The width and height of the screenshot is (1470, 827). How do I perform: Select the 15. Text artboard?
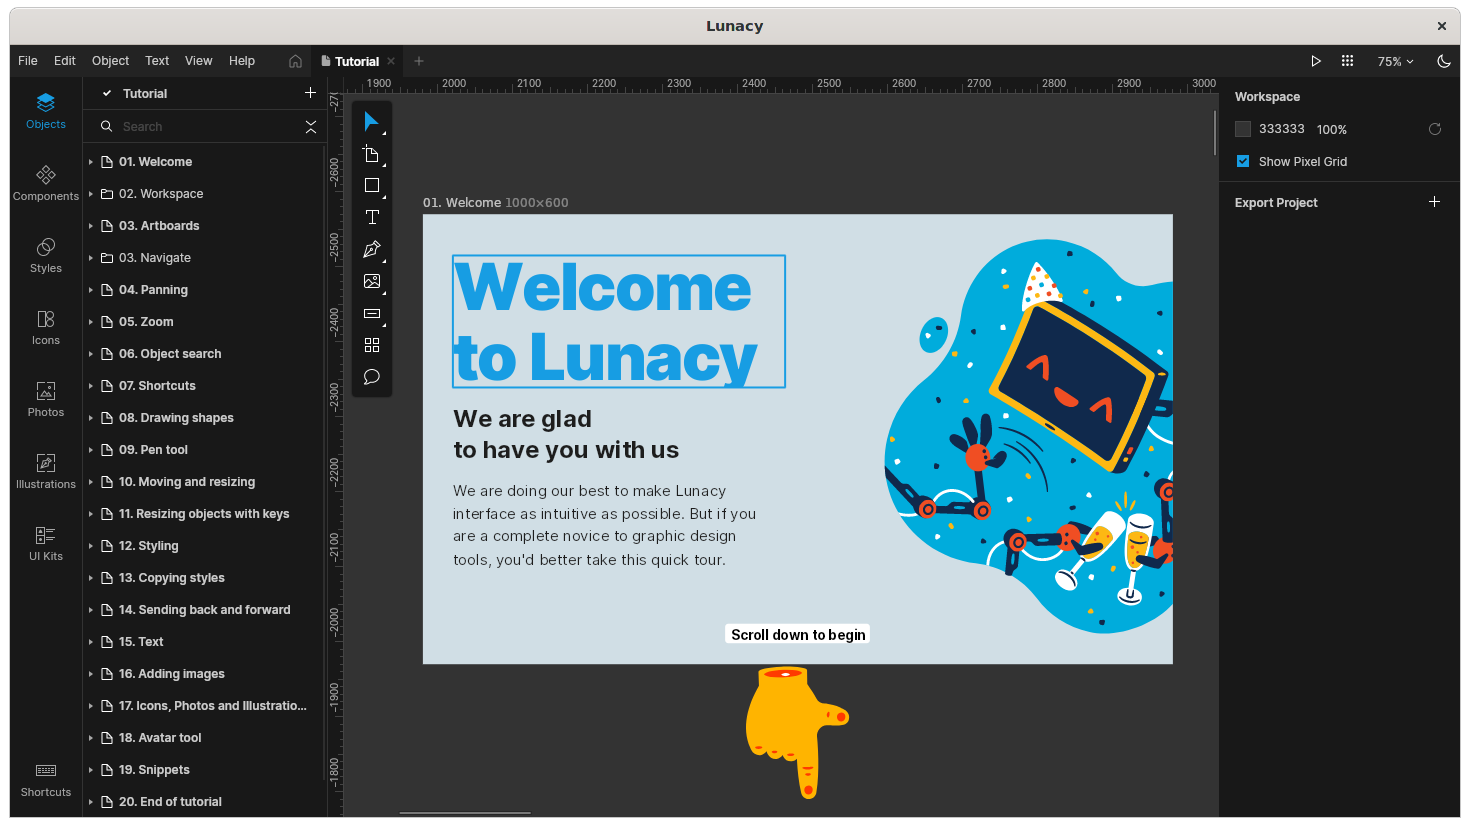[x=141, y=642]
